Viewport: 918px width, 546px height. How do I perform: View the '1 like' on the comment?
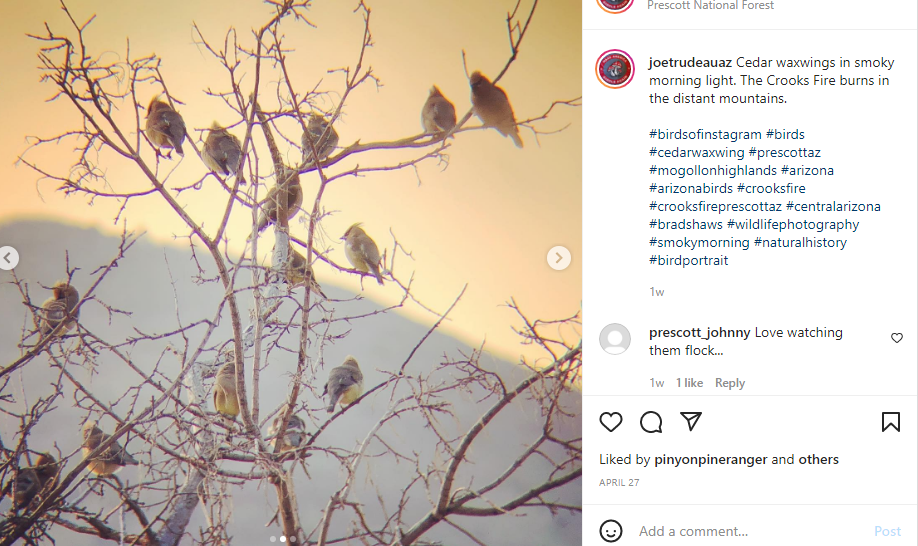[x=690, y=383]
